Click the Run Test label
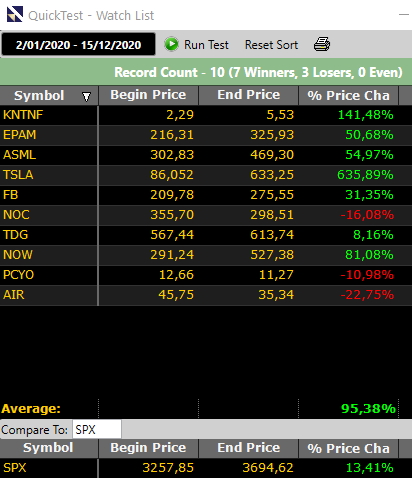412x478 pixels. [x=206, y=45]
